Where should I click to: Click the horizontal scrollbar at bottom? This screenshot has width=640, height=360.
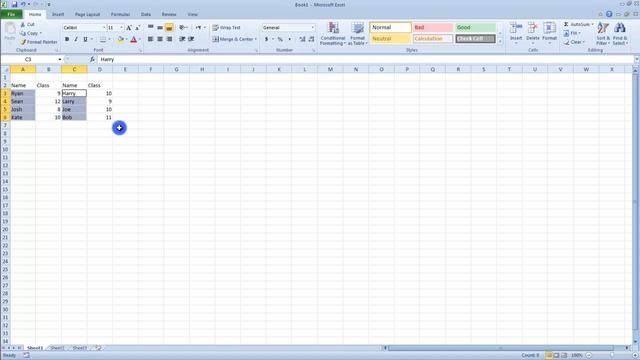click(500, 348)
